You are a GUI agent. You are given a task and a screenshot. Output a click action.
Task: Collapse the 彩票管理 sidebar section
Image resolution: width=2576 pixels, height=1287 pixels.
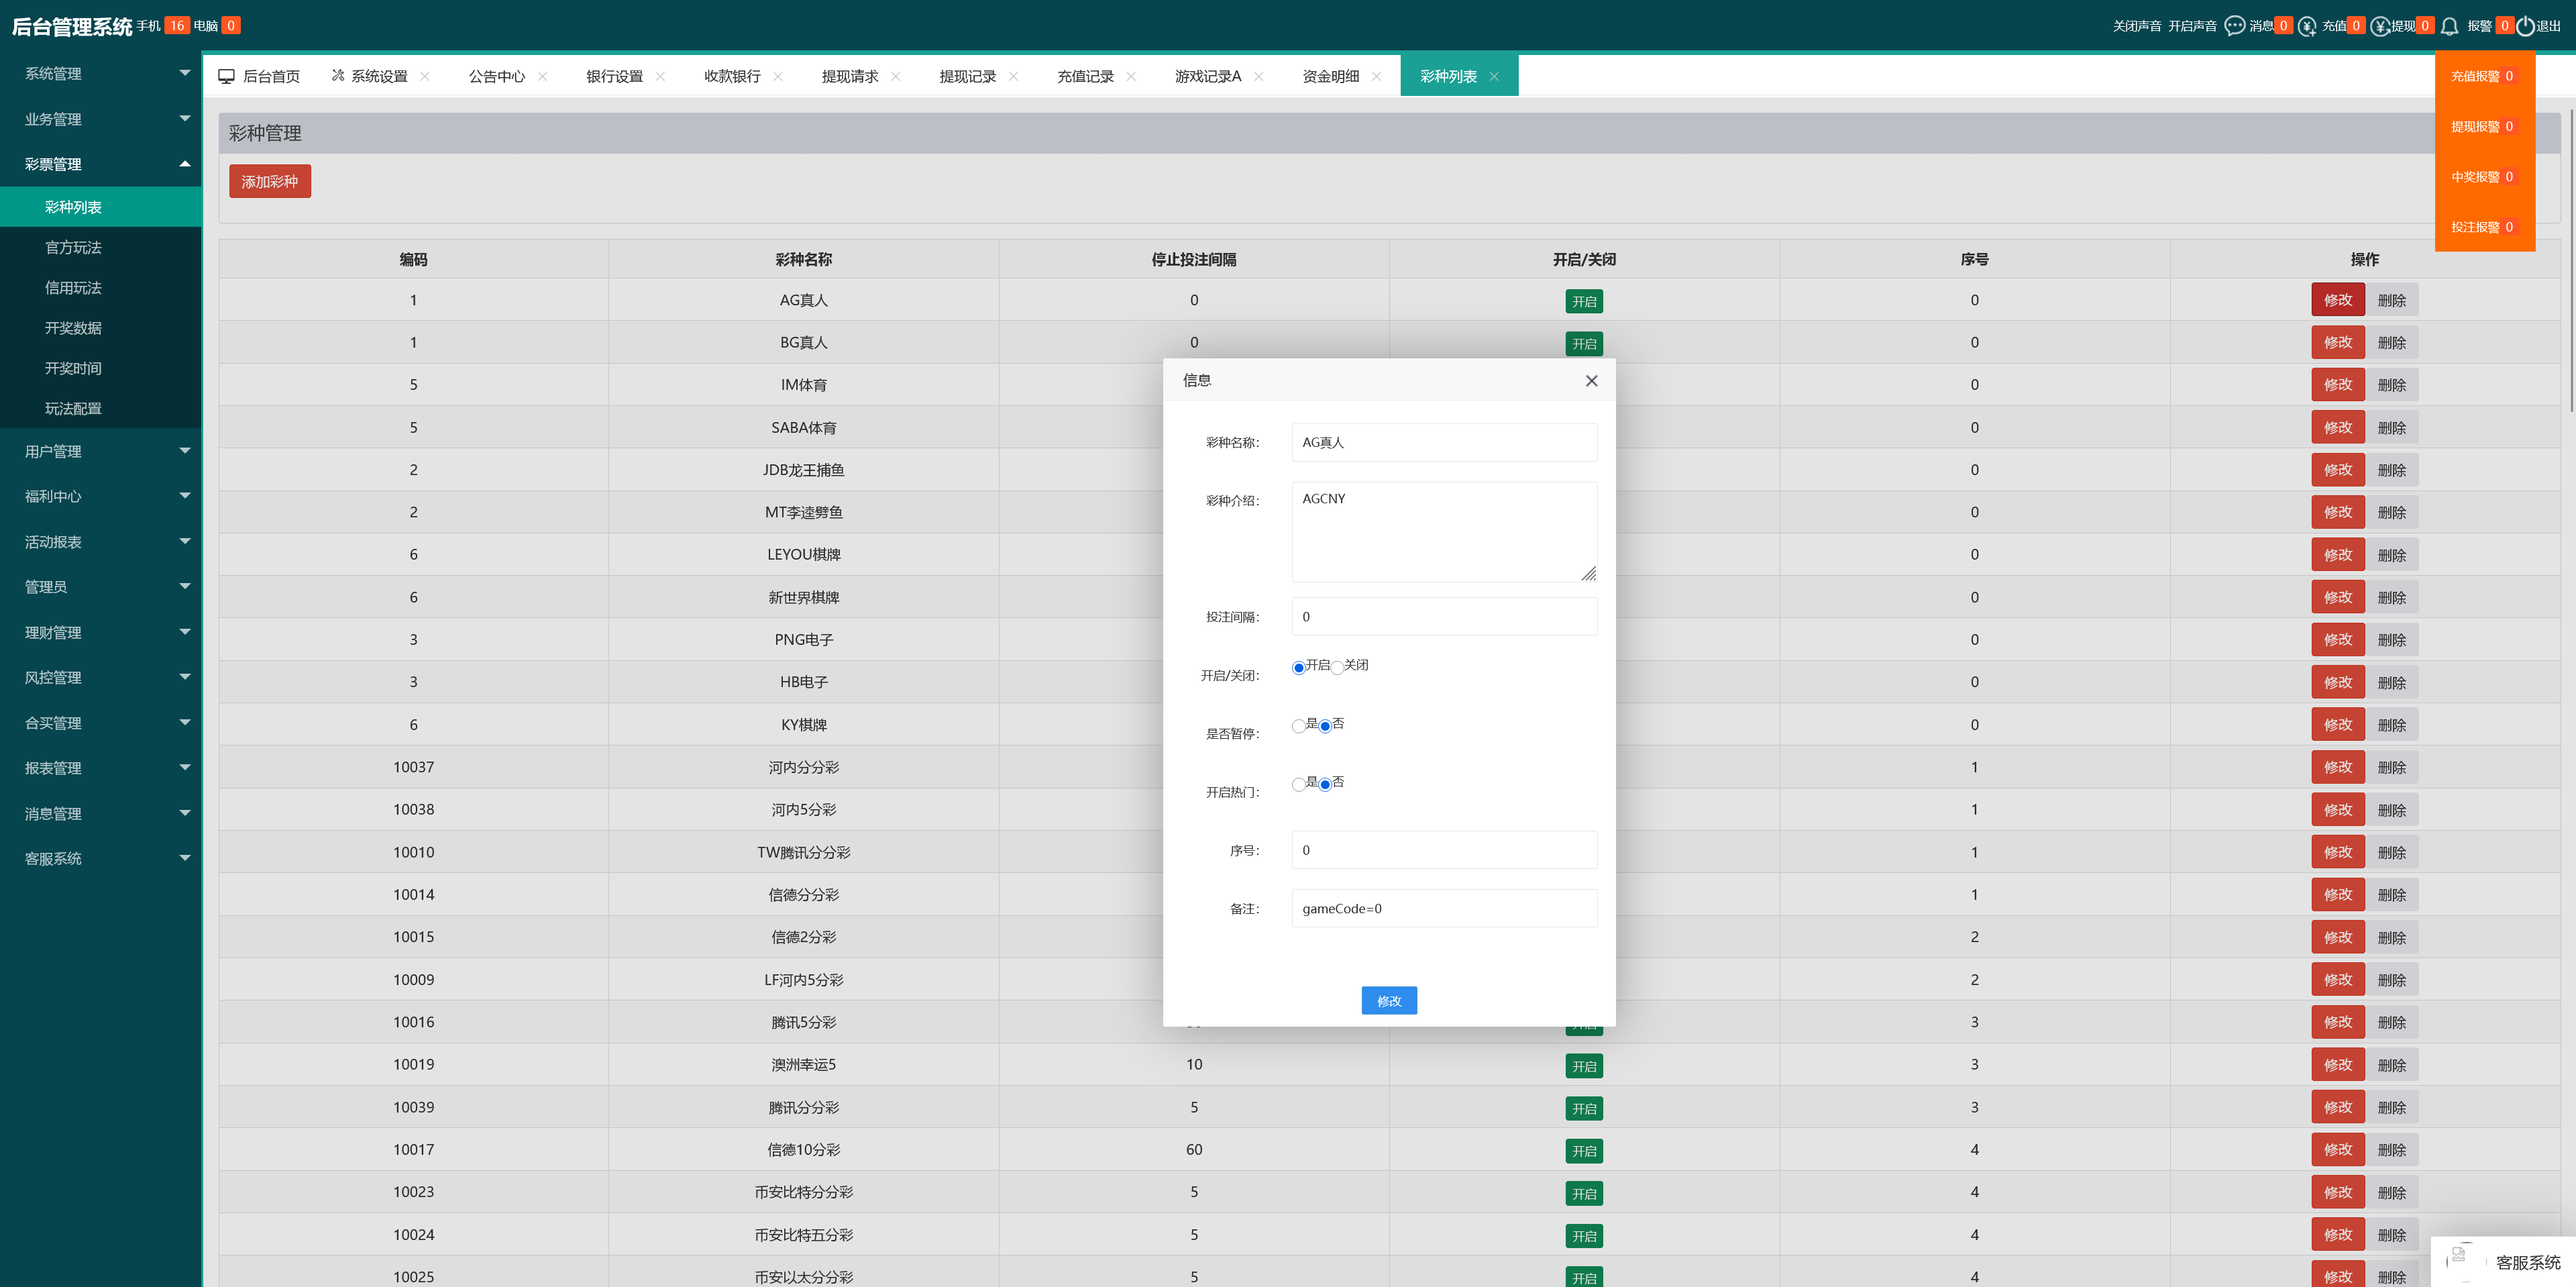coord(100,164)
